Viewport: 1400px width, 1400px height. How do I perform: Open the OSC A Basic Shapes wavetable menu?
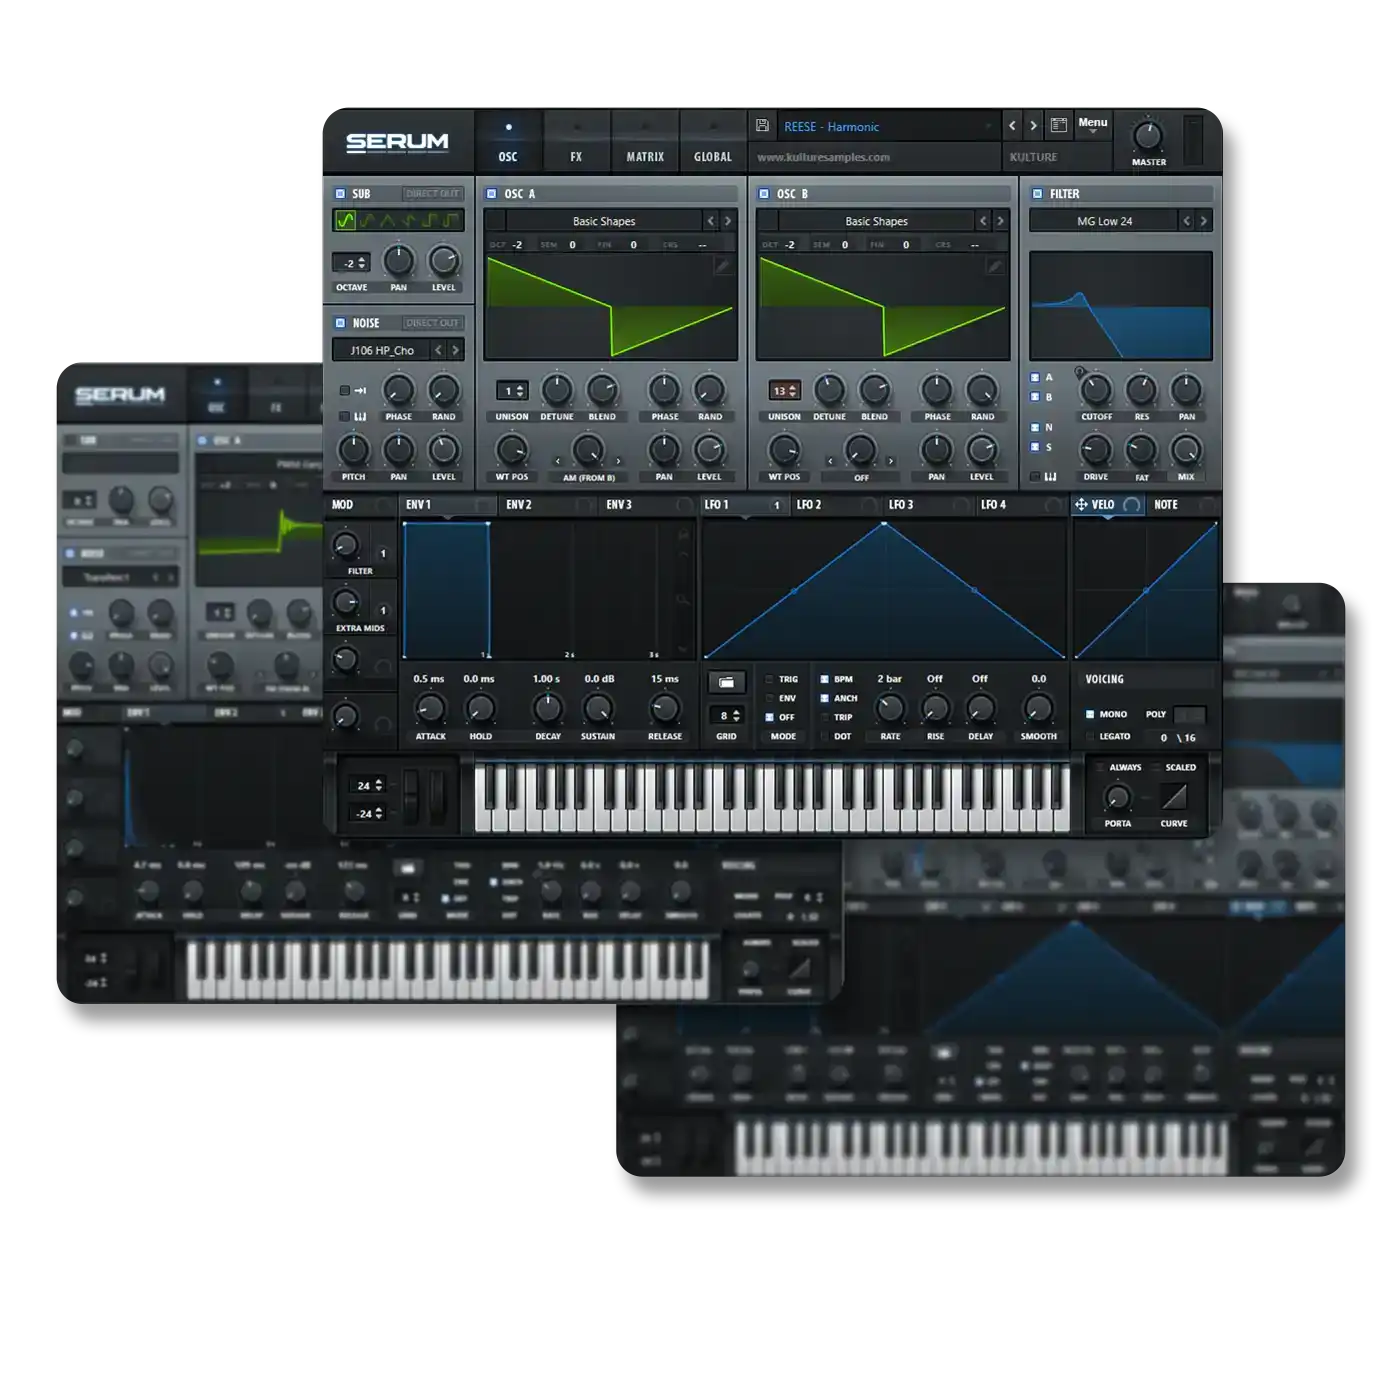[603, 221]
